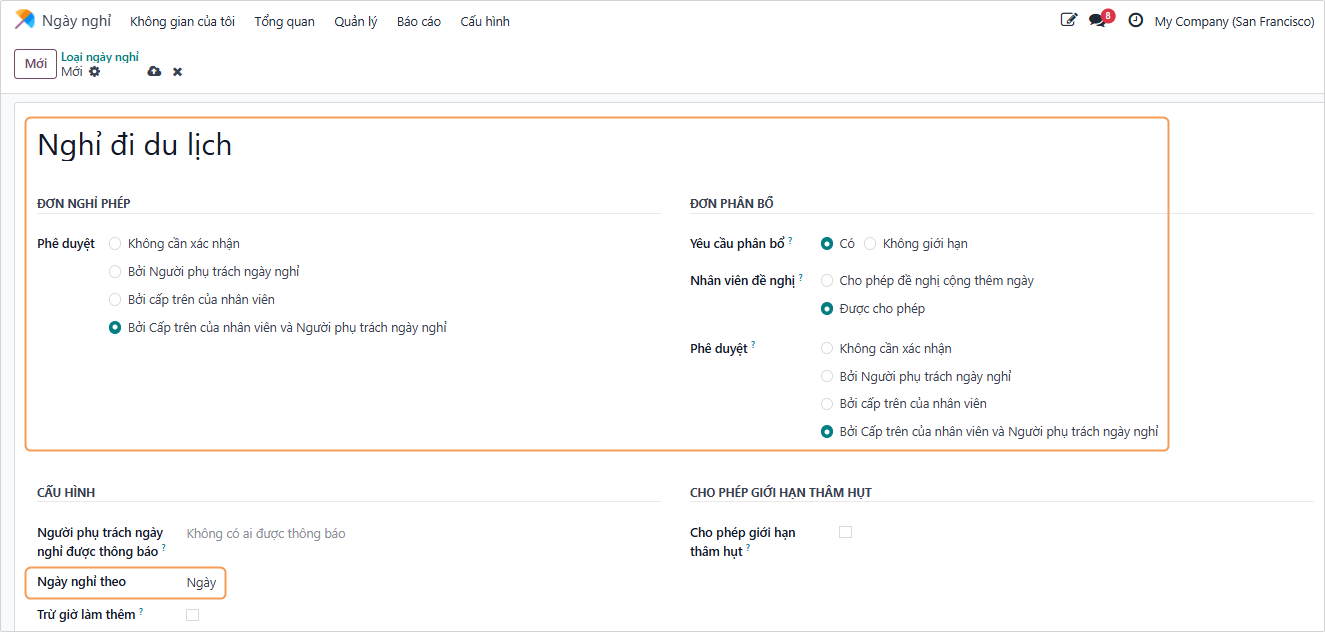Click the Nghỉ đi du lịch name field
The height and width of the screenshot is (632, 1325).
400,145
